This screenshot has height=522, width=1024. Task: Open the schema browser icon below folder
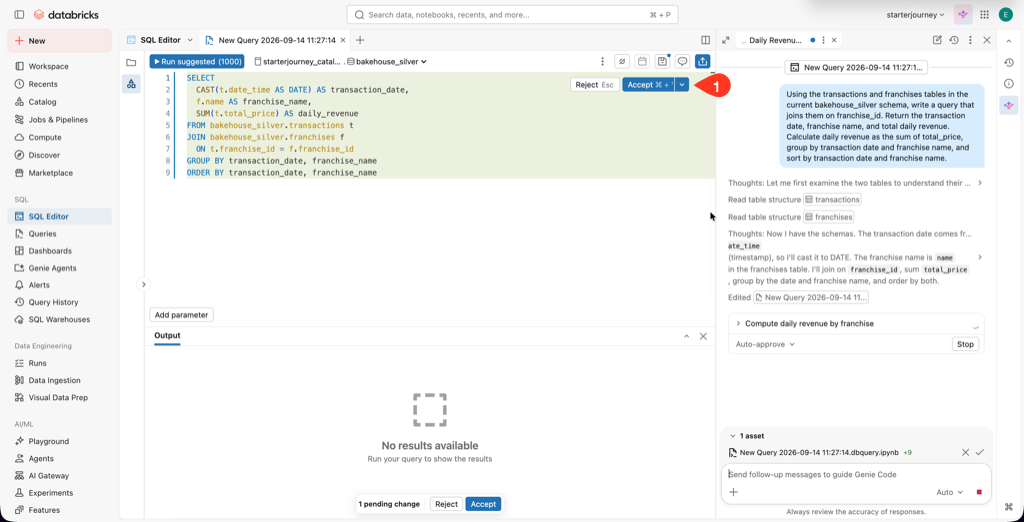coord(131,84)
